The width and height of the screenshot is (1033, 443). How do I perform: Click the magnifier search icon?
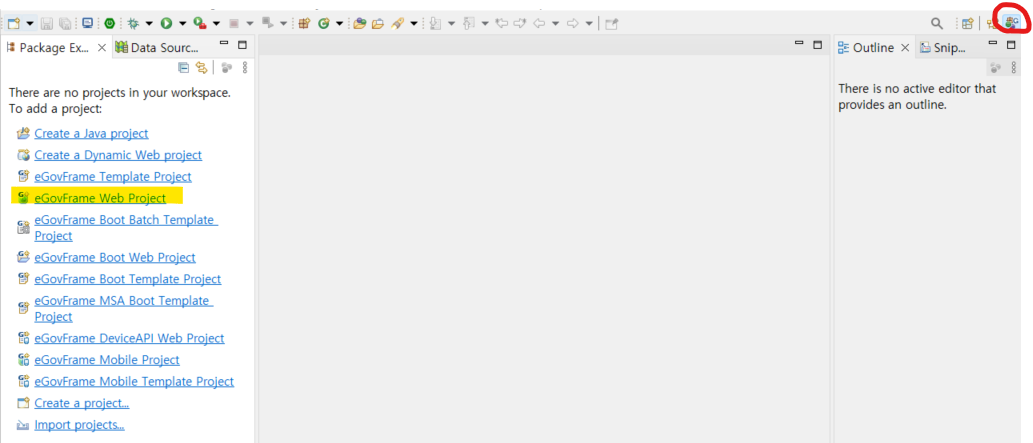[936, 24]
